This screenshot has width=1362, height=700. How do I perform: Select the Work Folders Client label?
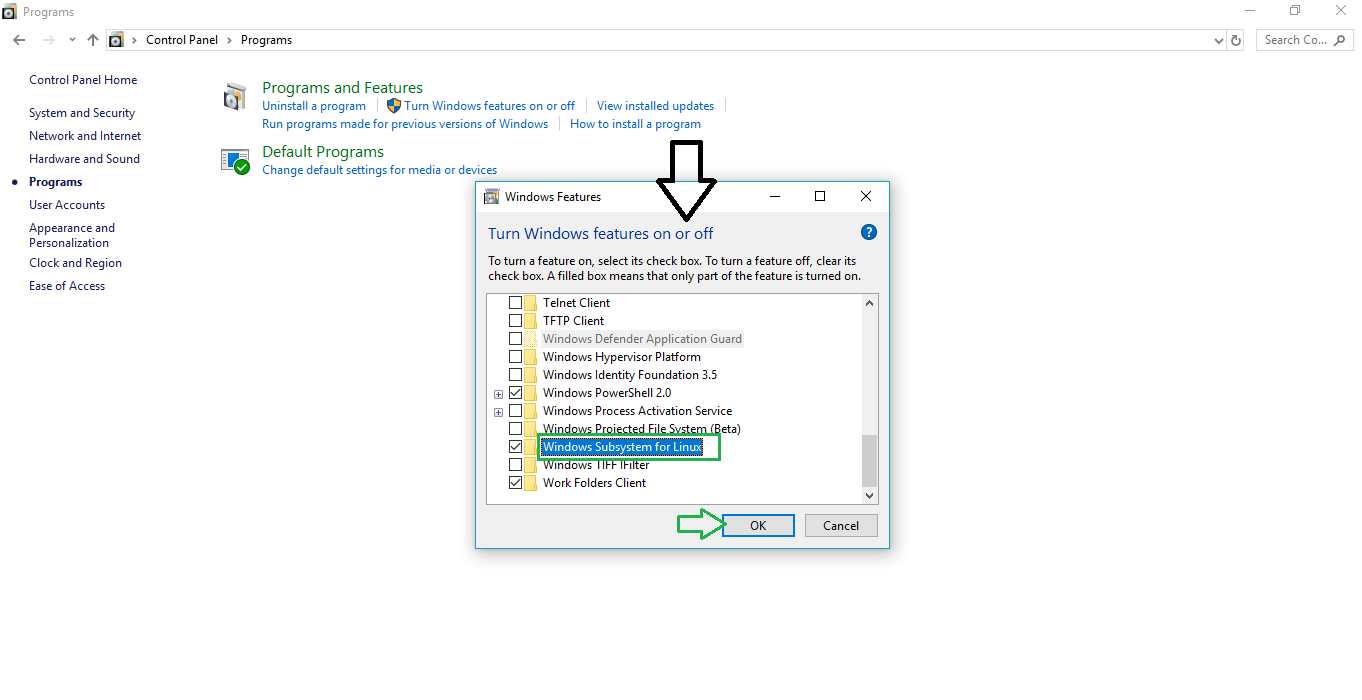pos(594,483)
